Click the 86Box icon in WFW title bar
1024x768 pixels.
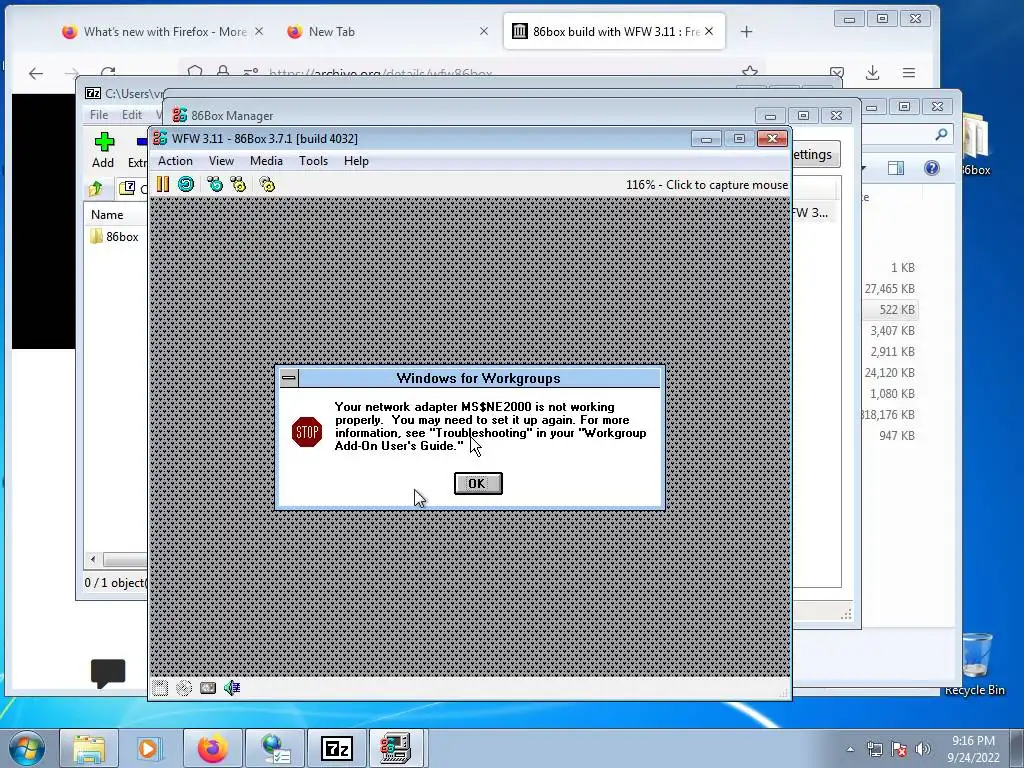pos(160,138)
